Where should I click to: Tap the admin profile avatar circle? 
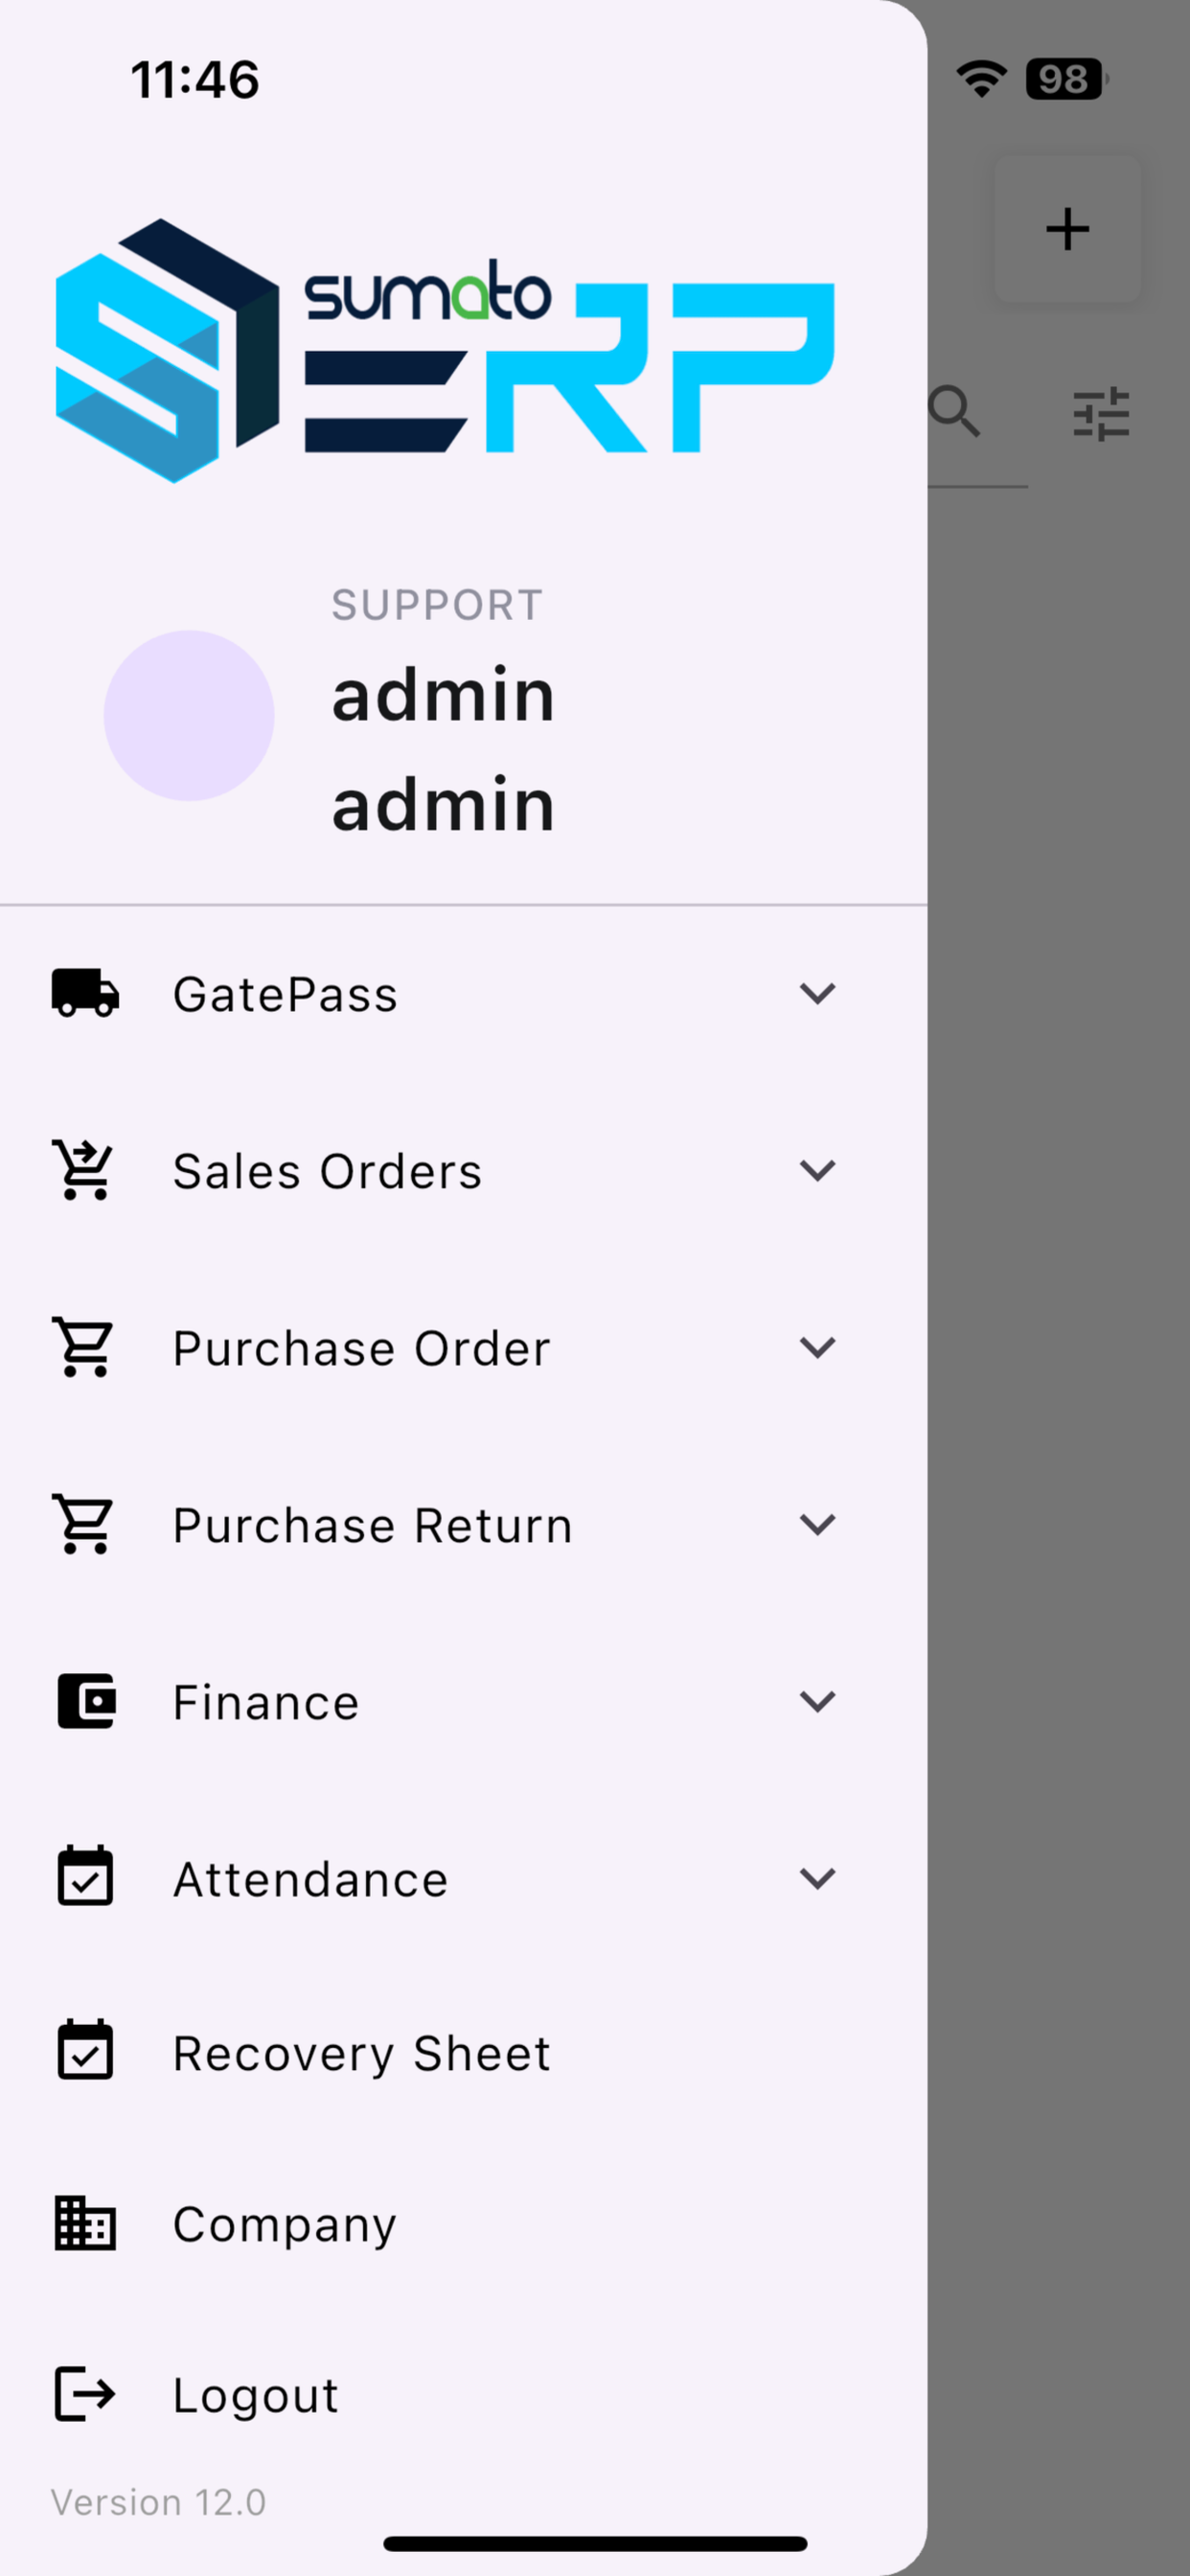pyautogui.click(x=189, y=715)
